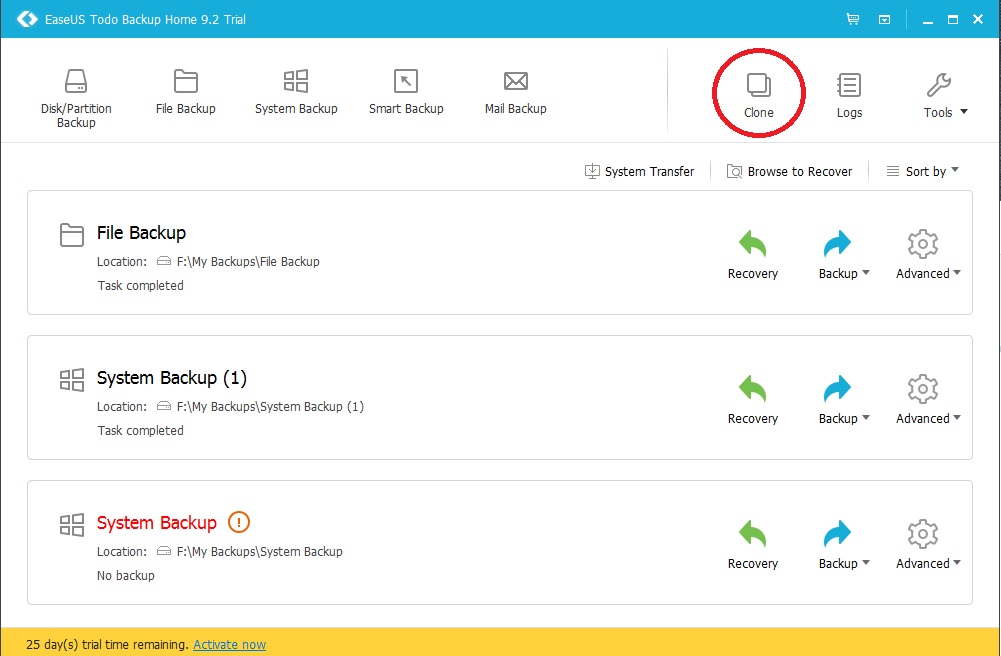Open System Transfer
Screen dimensions: 1001x656
639,171
